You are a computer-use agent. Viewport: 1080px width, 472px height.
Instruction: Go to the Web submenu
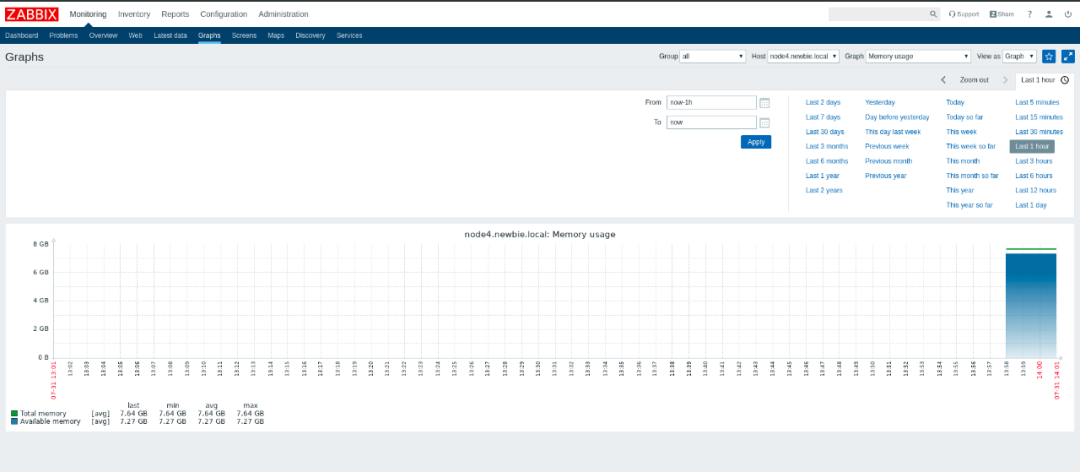(136, 35)
